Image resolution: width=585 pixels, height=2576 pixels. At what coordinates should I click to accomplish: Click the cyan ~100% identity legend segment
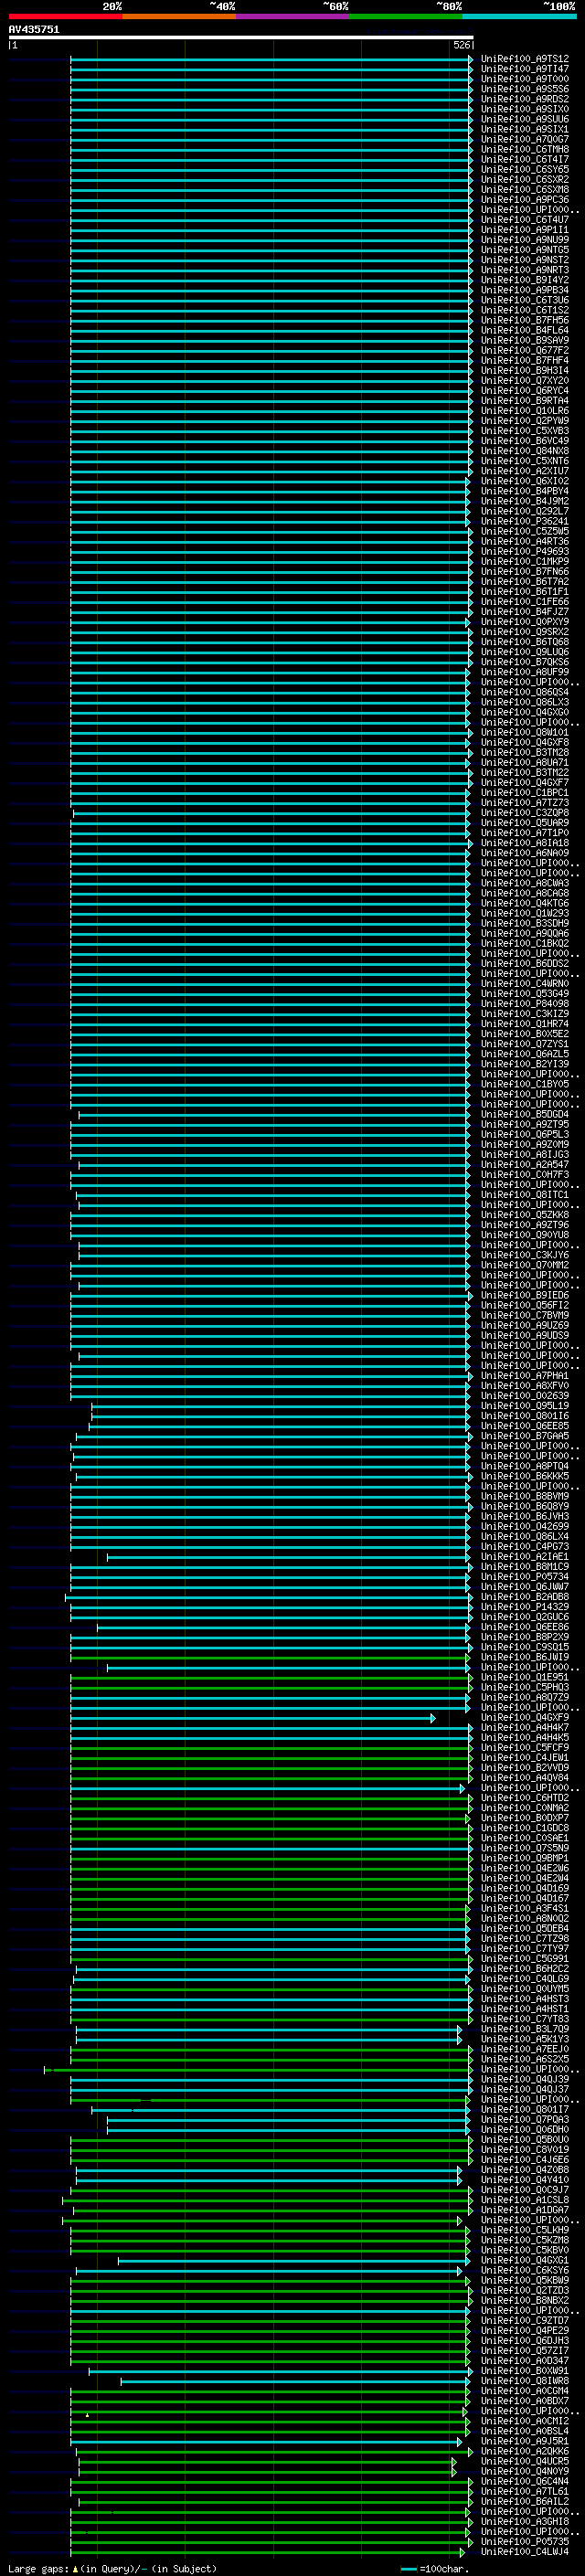point(519,16)
